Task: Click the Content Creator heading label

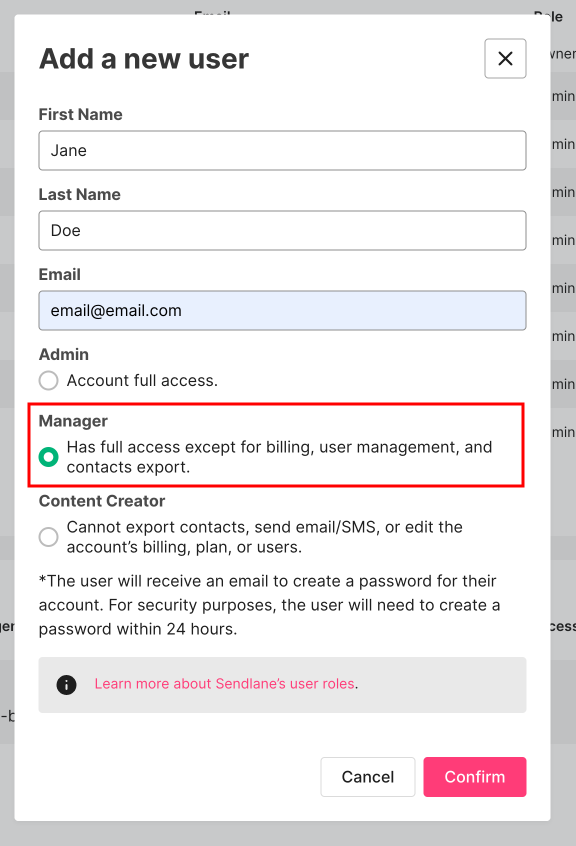Action: tap(102, 501)
